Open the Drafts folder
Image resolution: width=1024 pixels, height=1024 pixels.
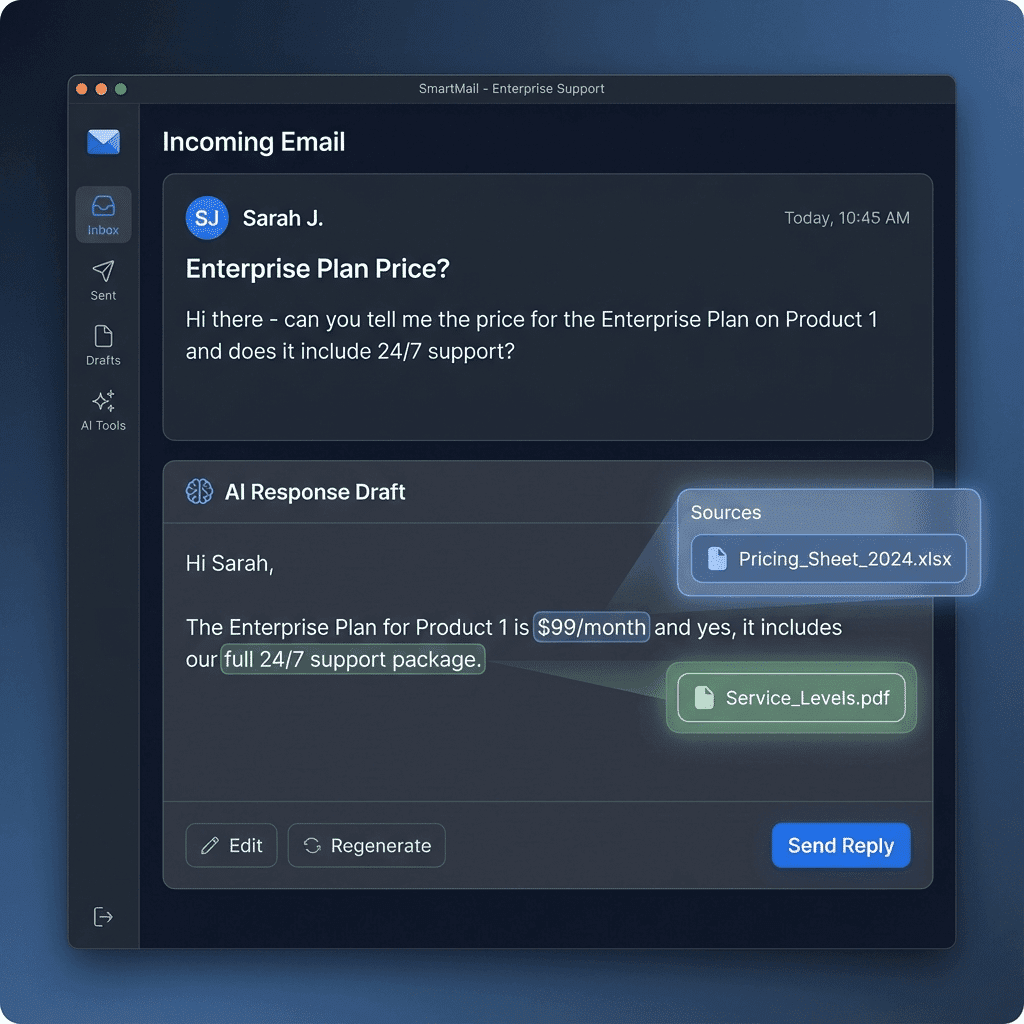pos(103,345)
